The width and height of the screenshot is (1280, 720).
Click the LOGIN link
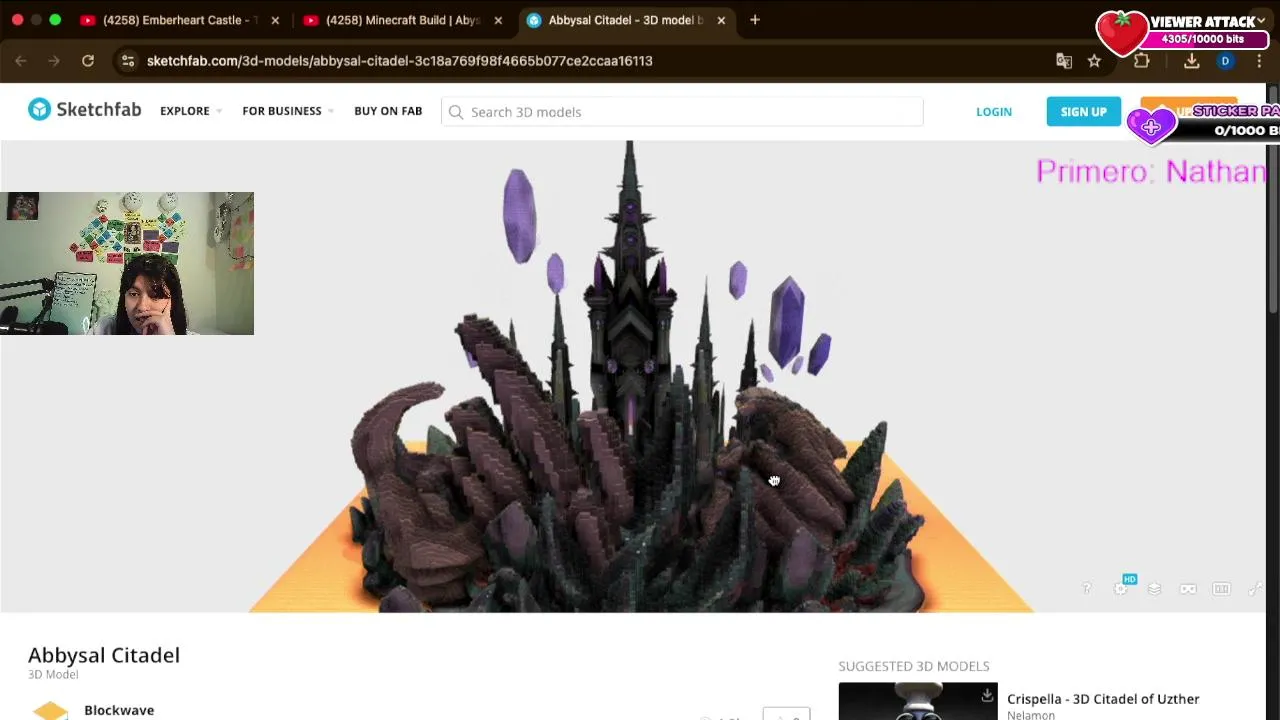point(994,112)
